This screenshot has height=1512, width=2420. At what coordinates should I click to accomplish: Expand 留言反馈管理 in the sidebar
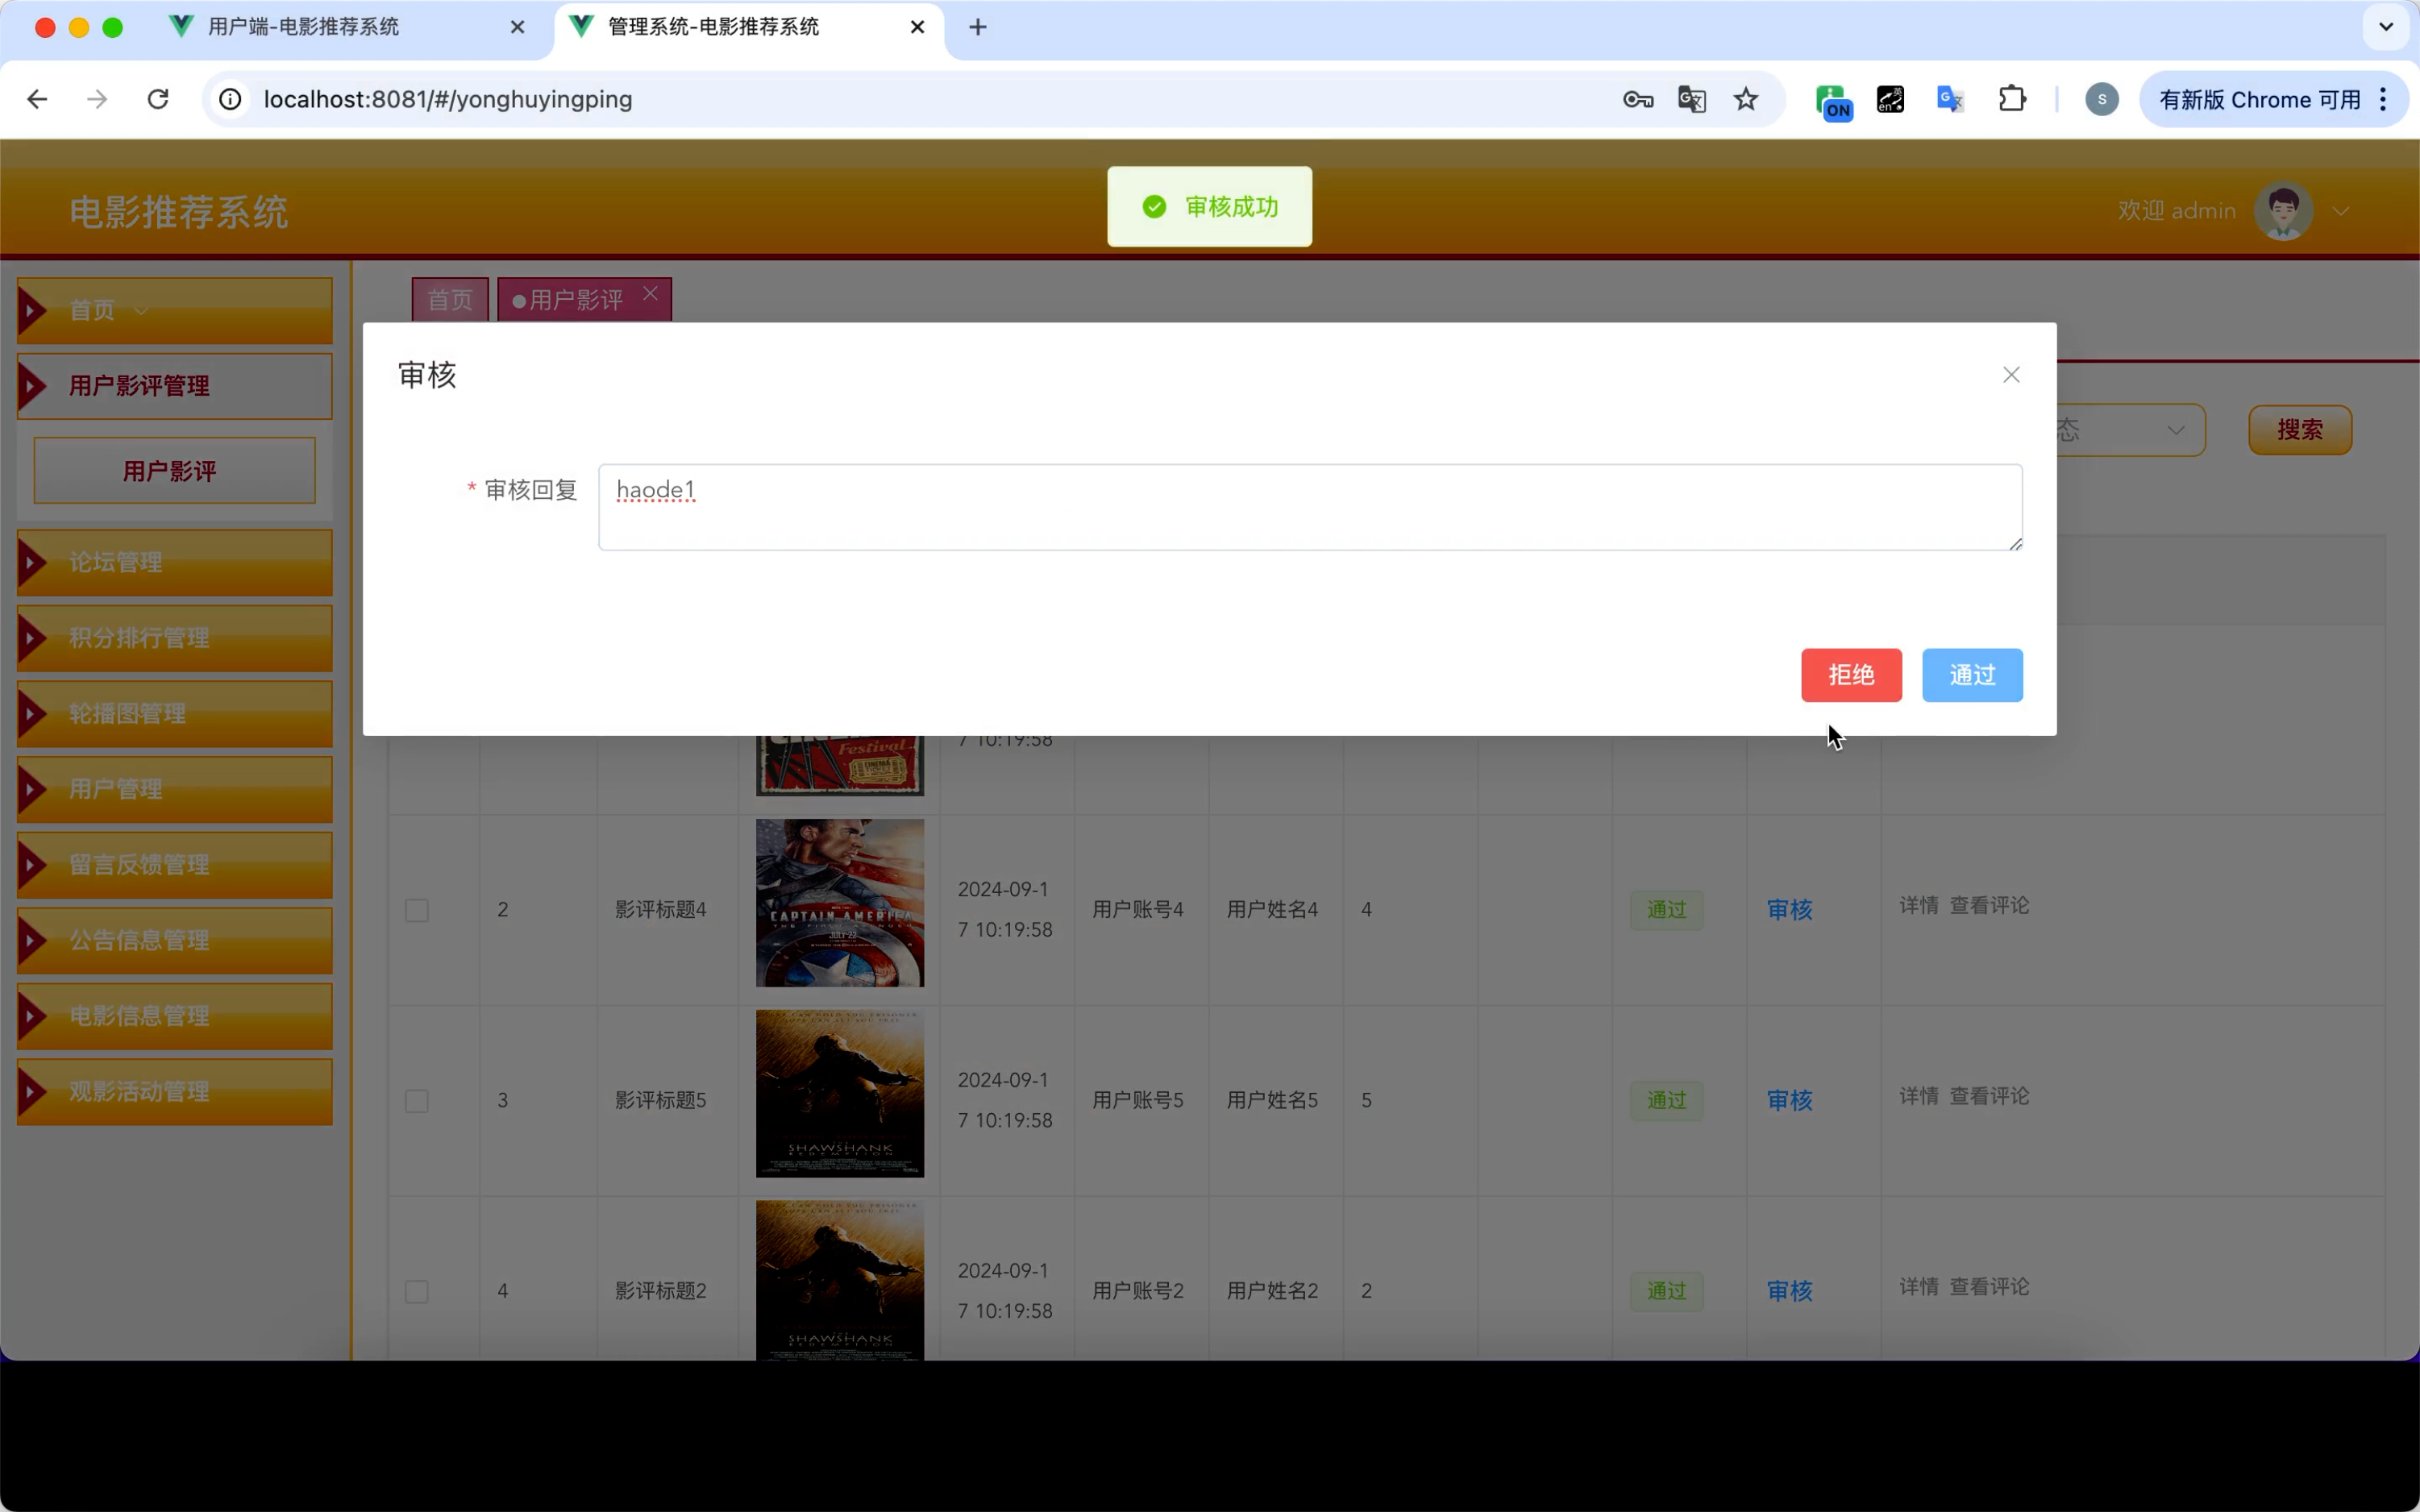click(174, 865)
